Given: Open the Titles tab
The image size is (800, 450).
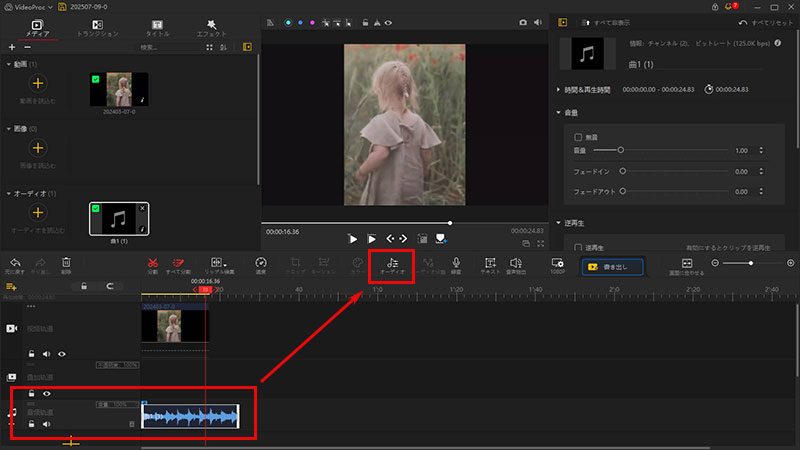Looking at the screenshot, I should click(x=157, y=29).
